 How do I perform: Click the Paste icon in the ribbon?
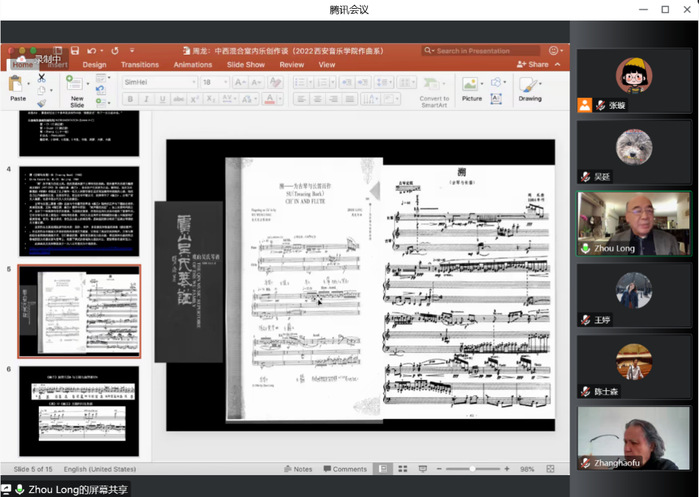click(x=18, y=87)
